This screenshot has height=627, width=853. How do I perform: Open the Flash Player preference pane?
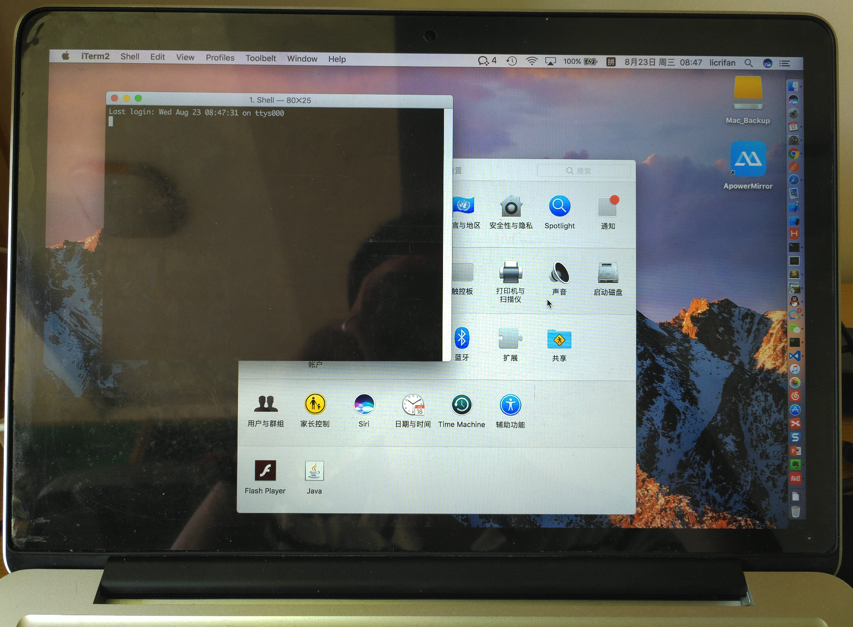pyautogui.click(x=265, y=477)
